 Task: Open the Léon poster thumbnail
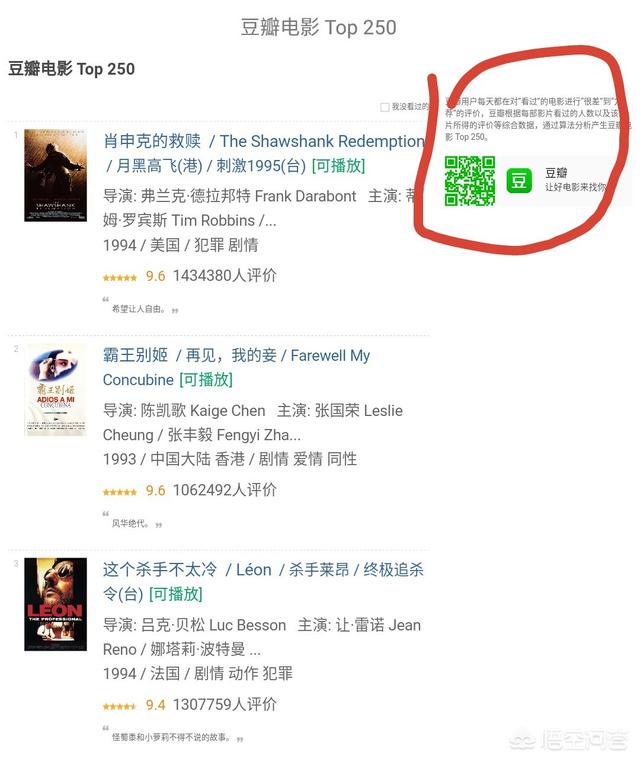point(55,604)
